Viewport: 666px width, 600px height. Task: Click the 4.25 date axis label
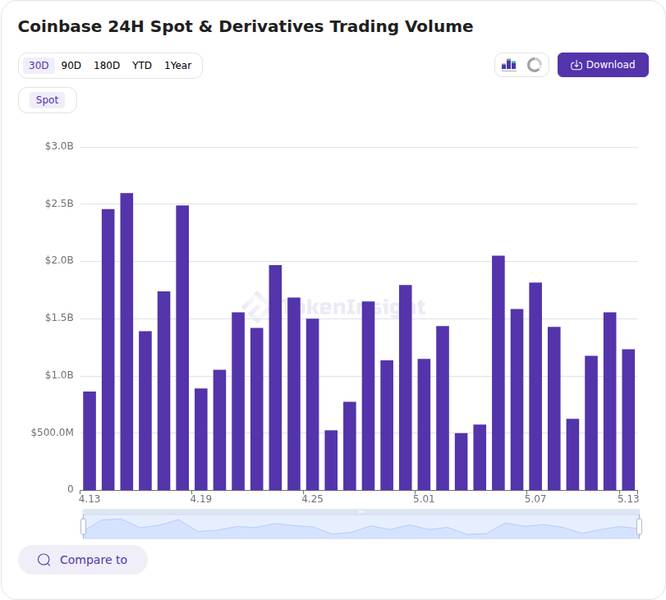[313, 499]
